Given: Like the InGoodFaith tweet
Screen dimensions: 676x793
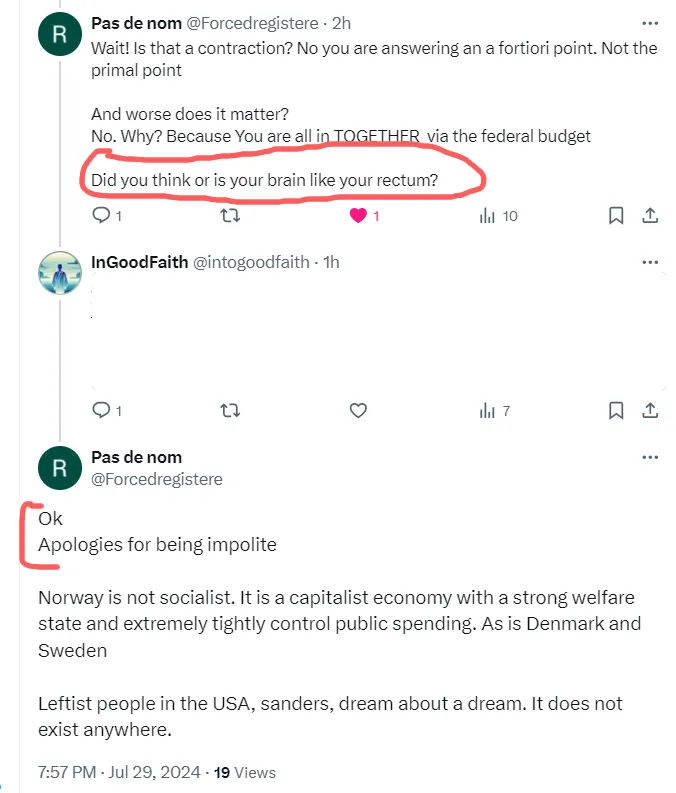Looking at the screenshot, I should pos(358,410).
